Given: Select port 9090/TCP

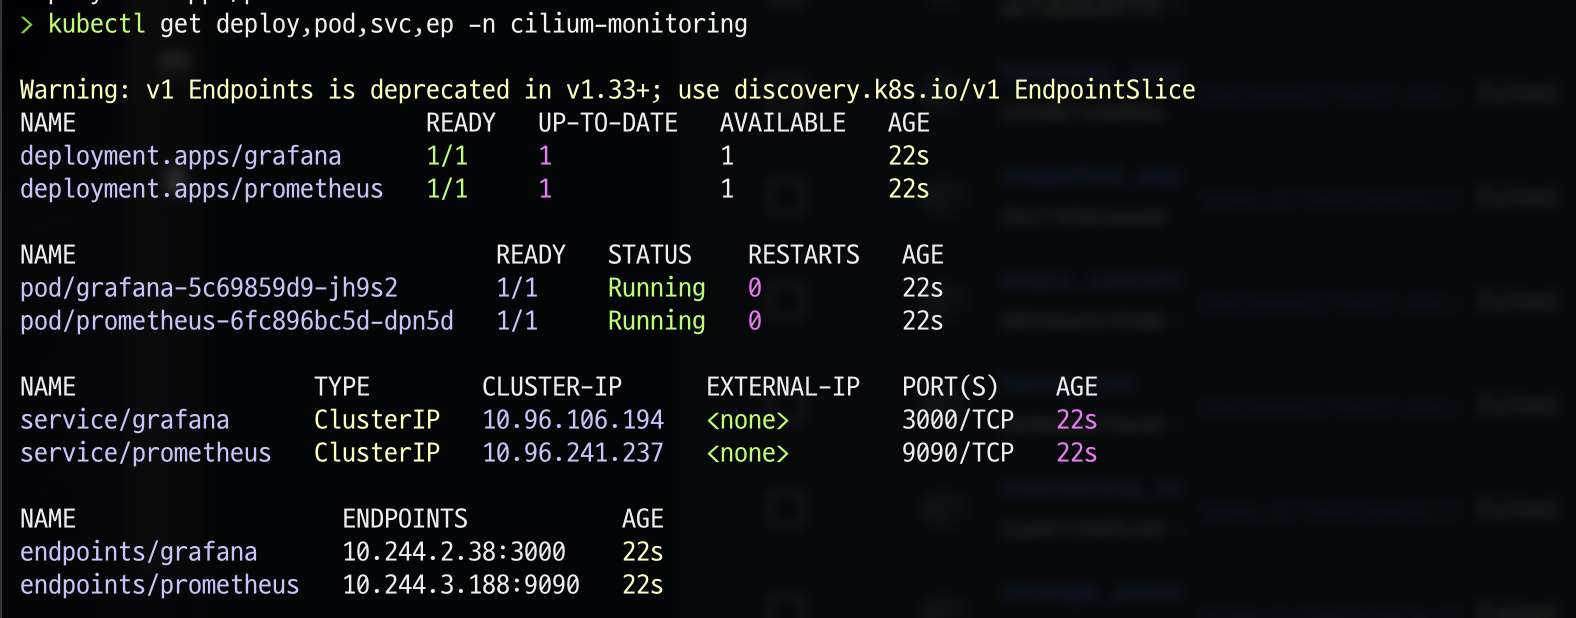Looking at the screenshot, I should [x=958, y=453].
